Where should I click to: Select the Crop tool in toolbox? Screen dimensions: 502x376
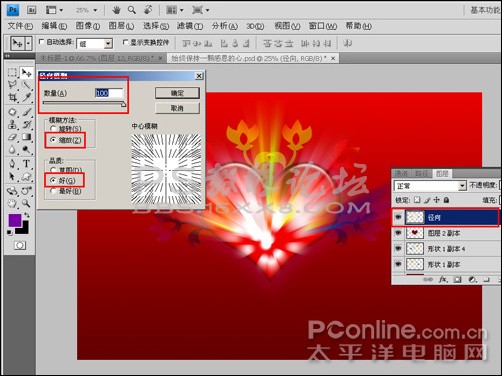(12, 97)
